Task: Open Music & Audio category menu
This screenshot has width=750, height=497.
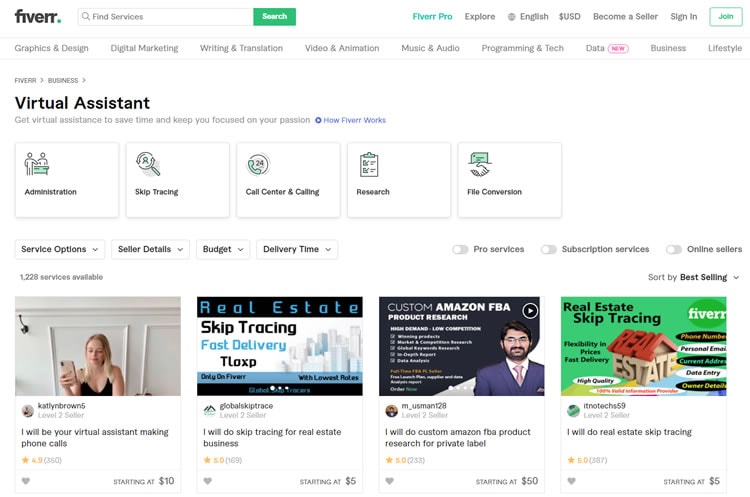Action: (x=430, y=48)
